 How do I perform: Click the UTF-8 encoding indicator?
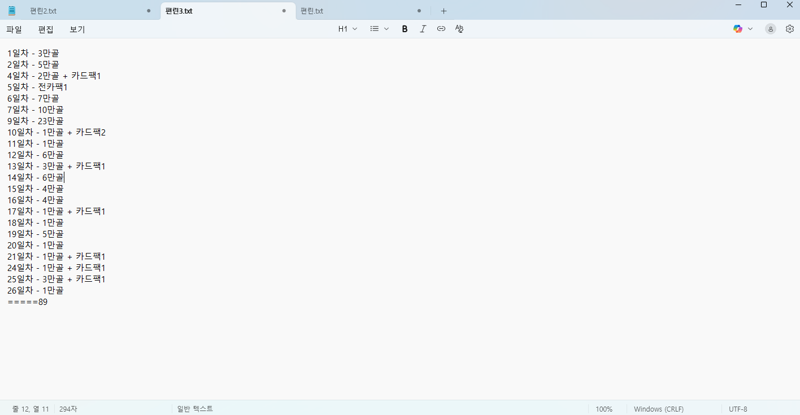pos(738,409)
